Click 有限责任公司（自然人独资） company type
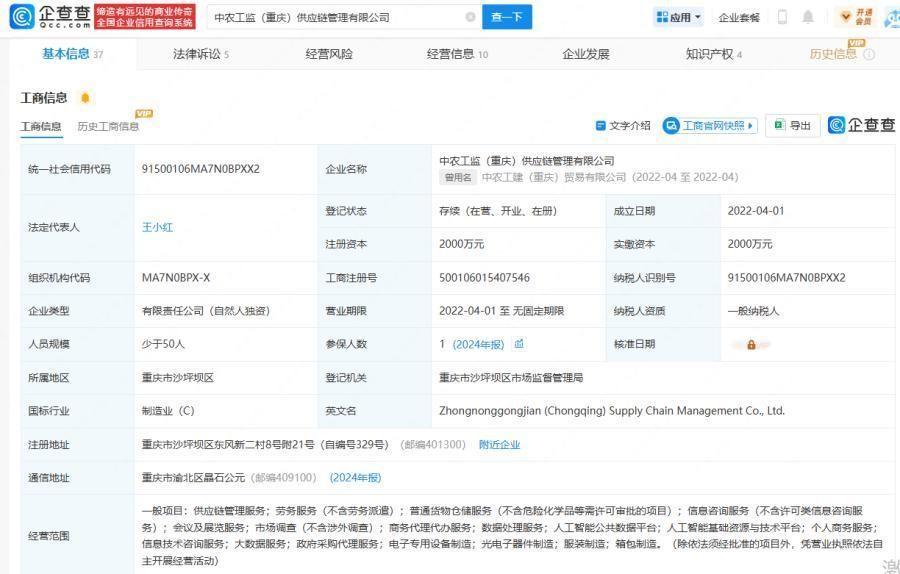 coord(206,311)
